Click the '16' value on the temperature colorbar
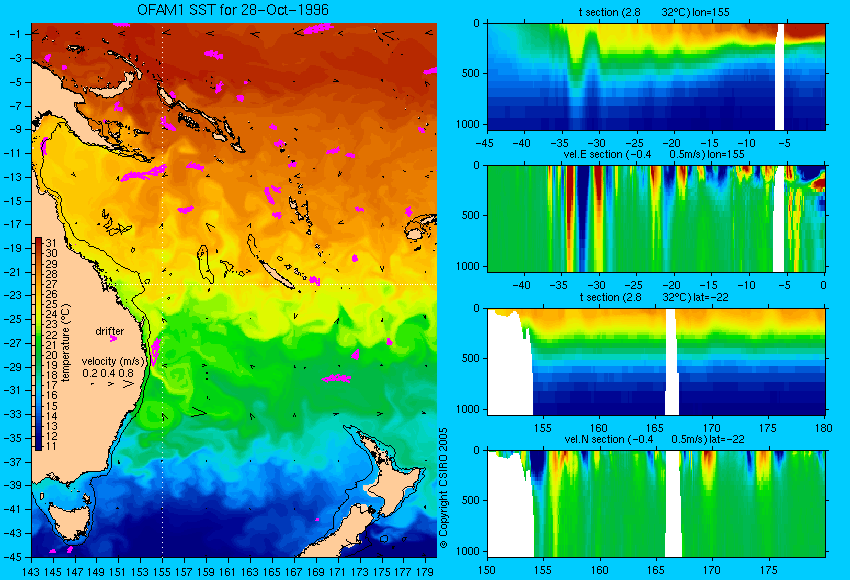850x580 pixels. [x=51, y=395]
